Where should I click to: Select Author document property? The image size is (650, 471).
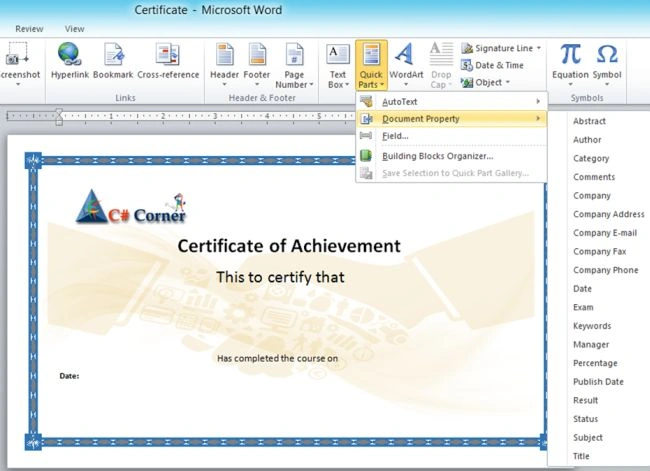[587, 140]
